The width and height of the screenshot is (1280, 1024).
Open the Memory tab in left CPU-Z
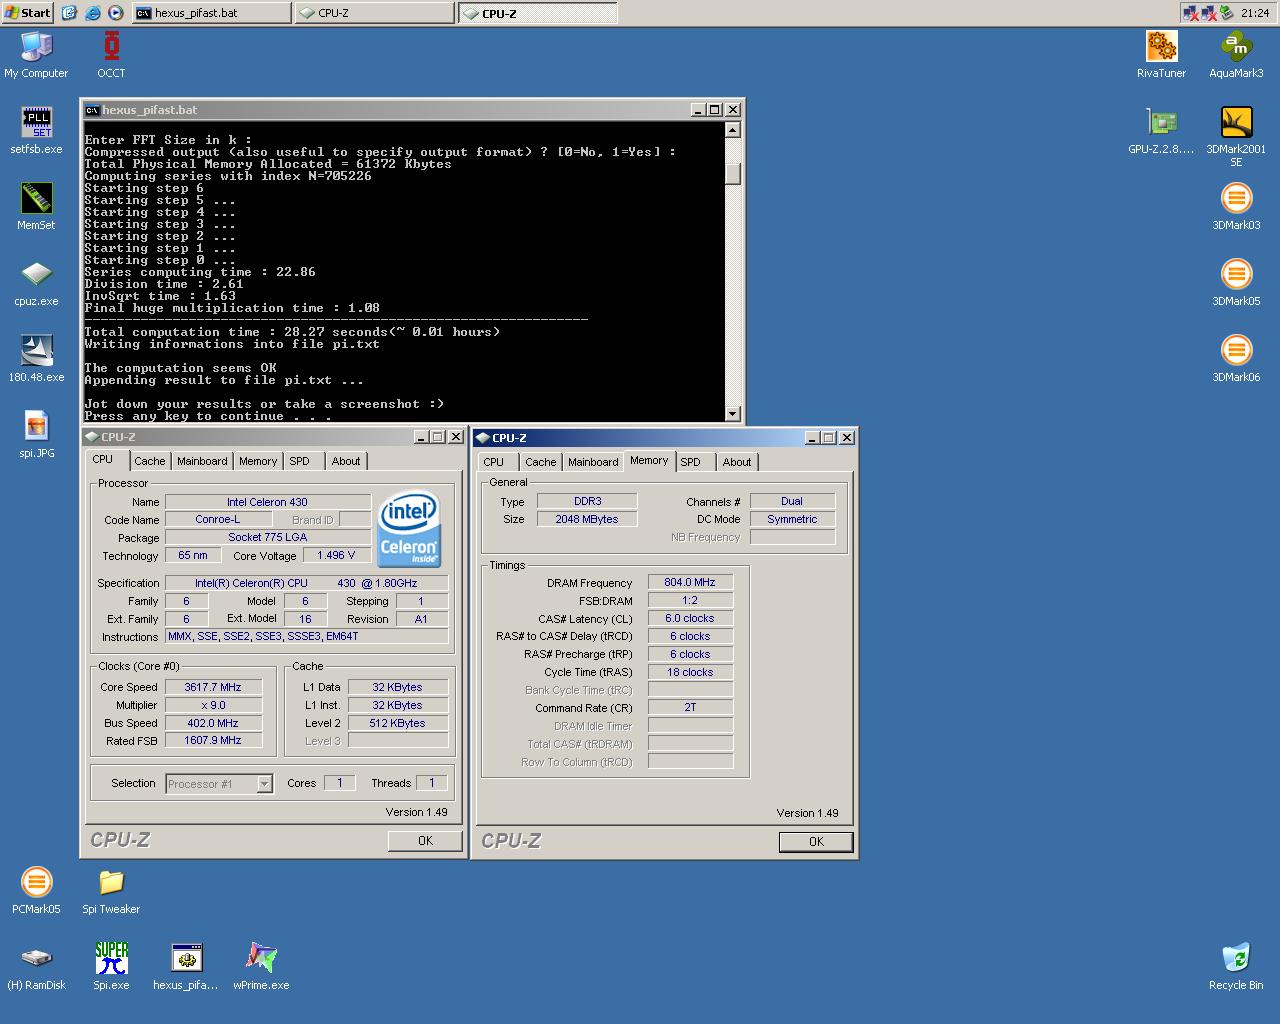(x=258, y=461)
